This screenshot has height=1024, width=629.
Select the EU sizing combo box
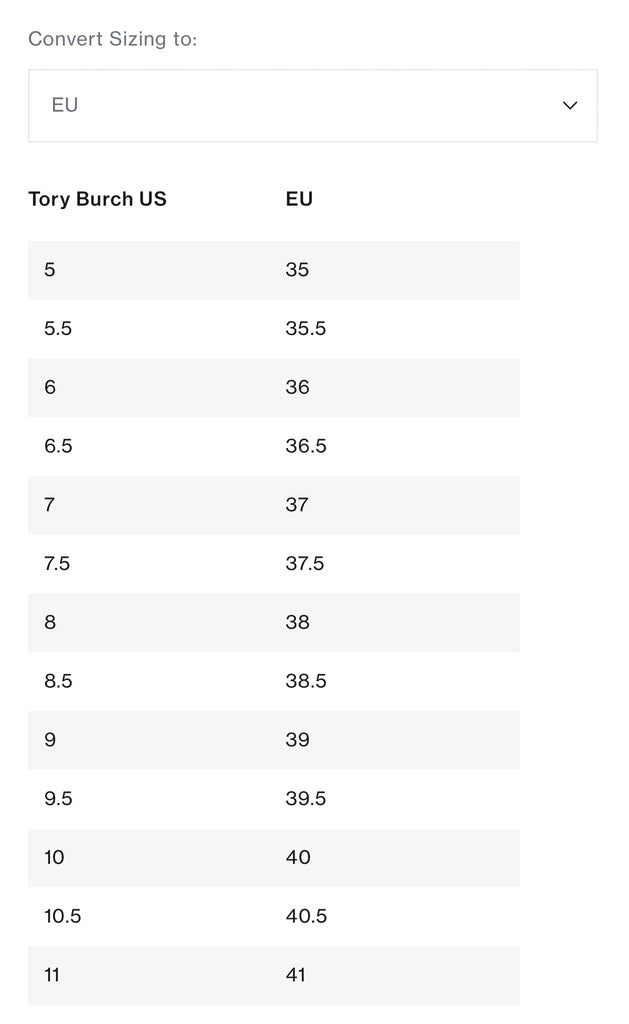pos(313,106)
